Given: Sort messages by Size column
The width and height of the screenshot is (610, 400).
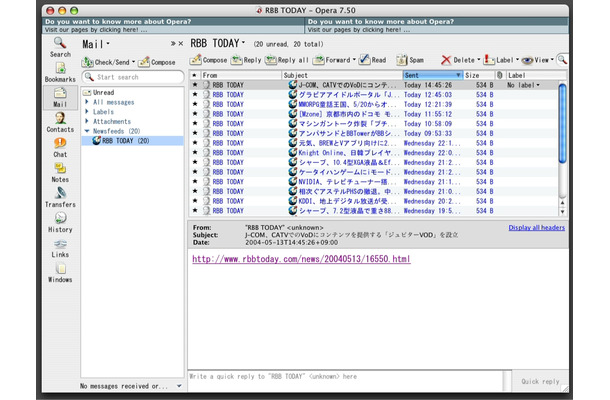Looking at the screenshot, I should click(479, 75).
